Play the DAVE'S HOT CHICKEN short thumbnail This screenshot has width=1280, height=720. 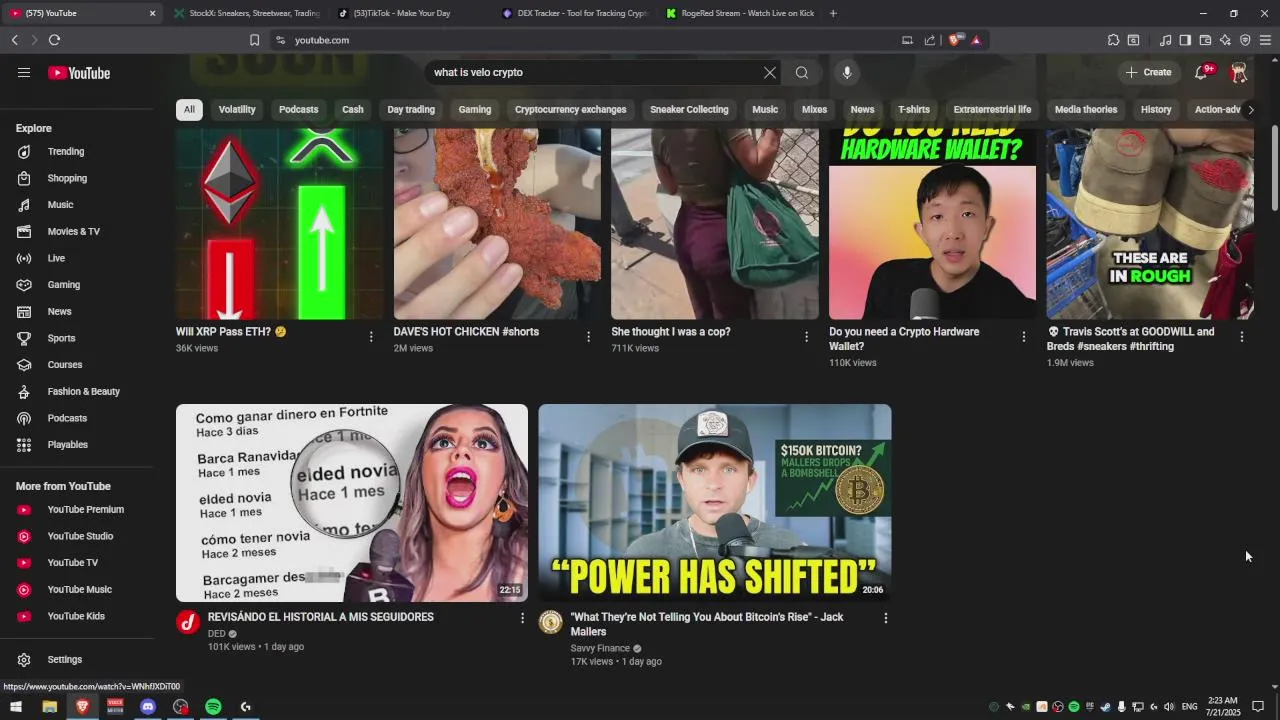(497, 224)
